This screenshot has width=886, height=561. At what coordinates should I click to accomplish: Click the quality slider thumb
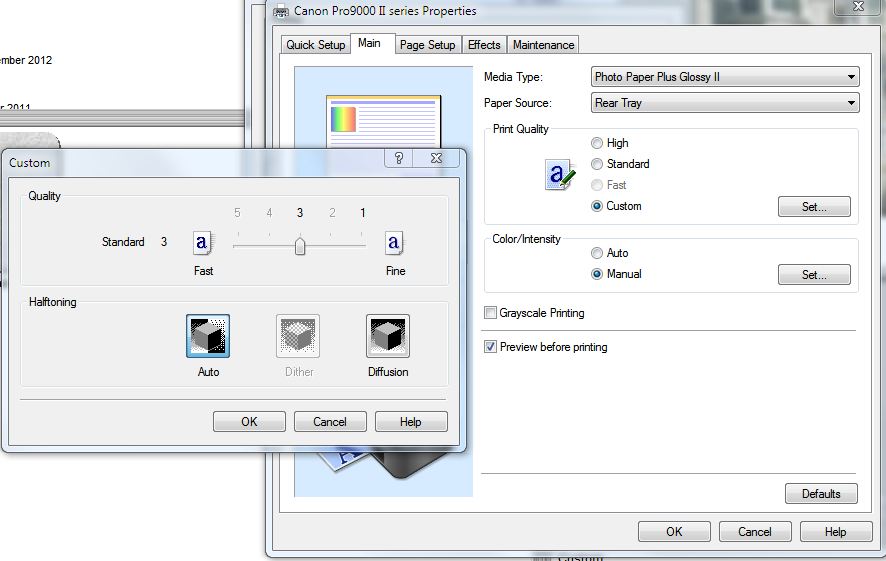click(x=300, y=246)
